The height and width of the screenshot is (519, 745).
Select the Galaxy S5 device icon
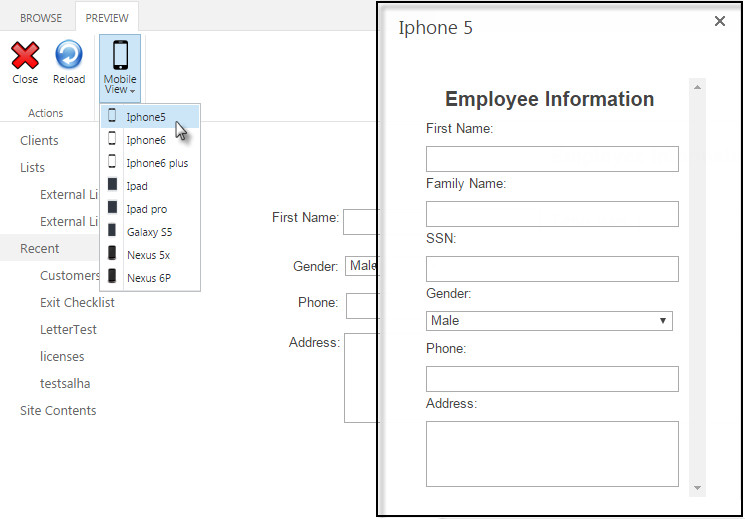click(112, 230)
